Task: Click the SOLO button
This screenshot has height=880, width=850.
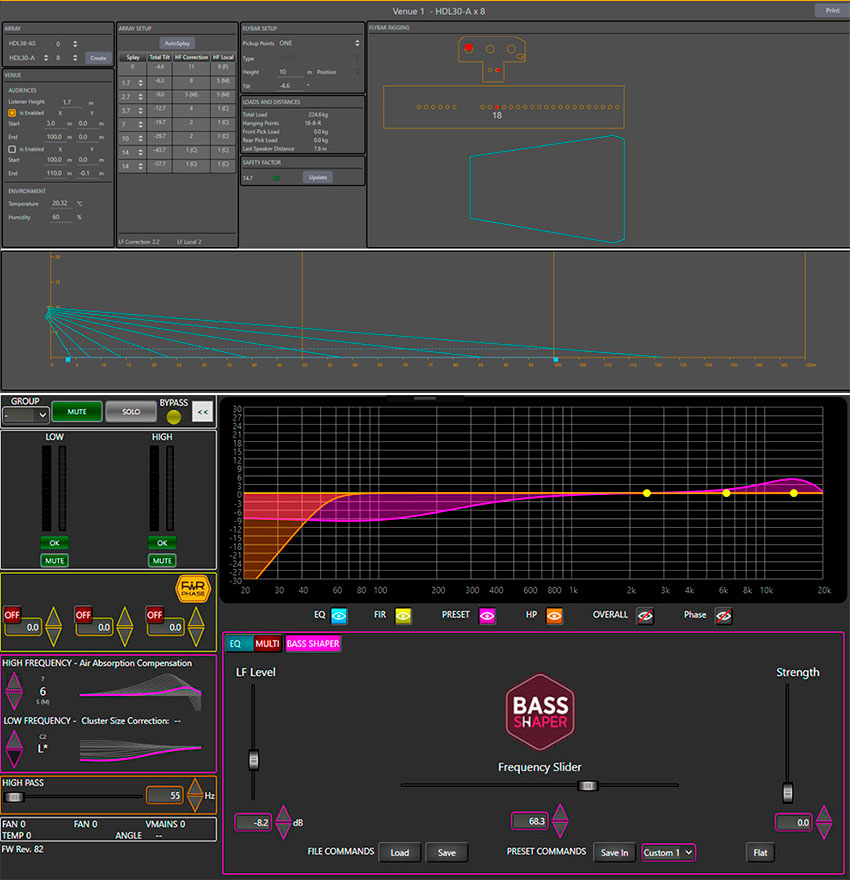Action: 131,412
